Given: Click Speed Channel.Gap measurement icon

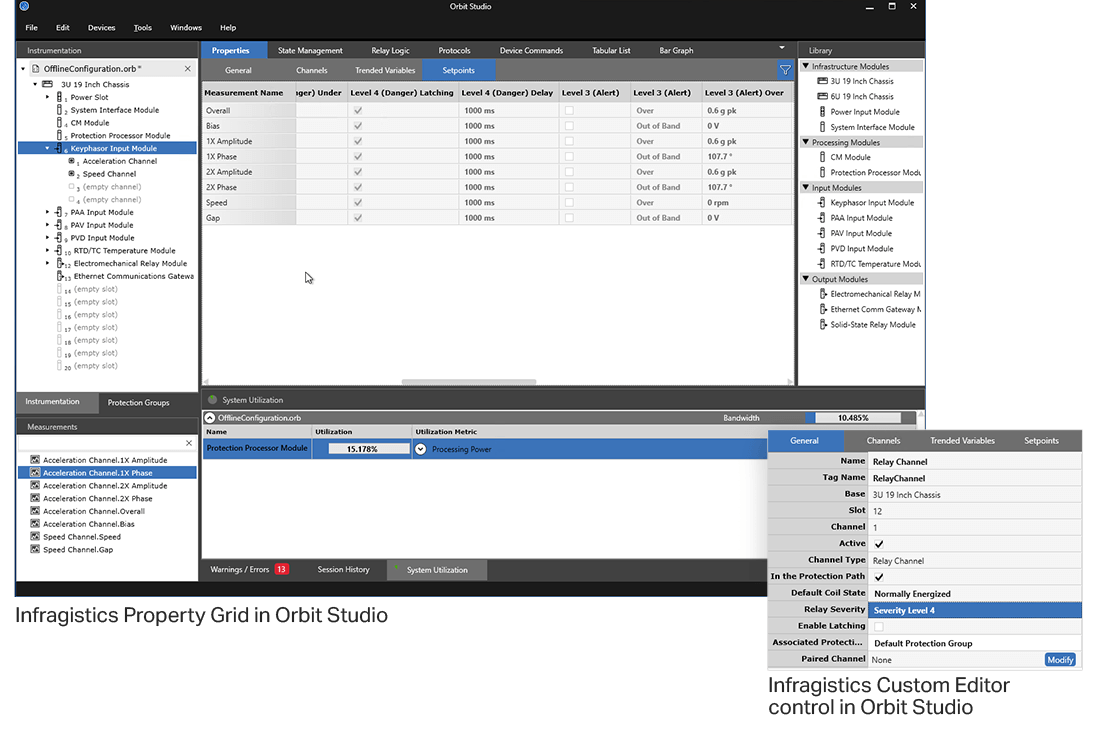Looking at the screenshot, I should click(35, 549).
